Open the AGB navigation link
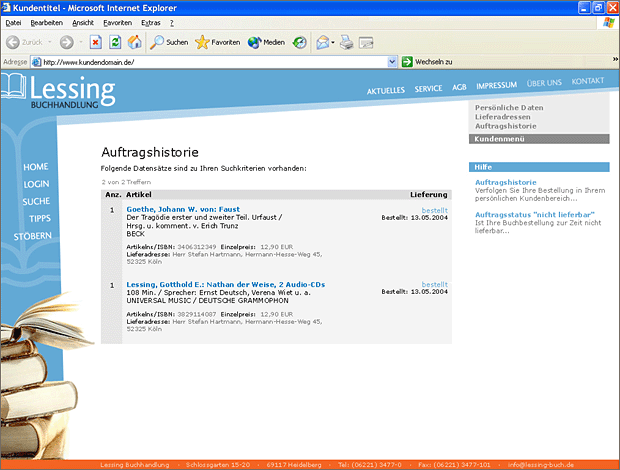 coord(459,87)
